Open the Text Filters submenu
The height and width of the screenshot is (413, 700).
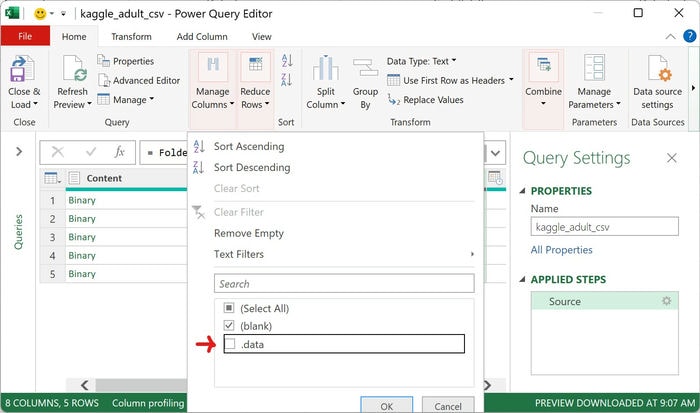tap(239, 254)
